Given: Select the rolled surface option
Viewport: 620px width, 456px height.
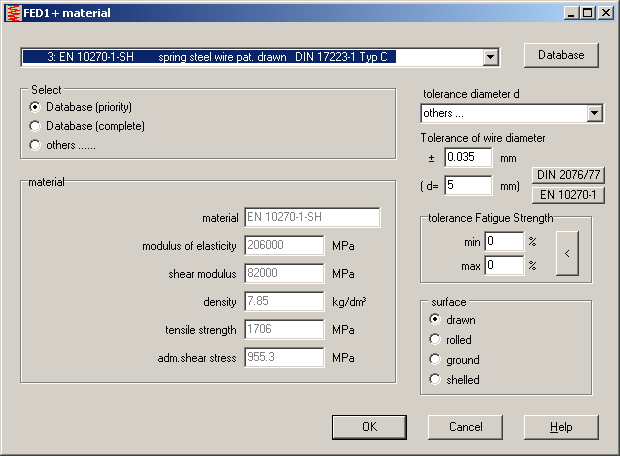Looking at the screenshot, I should (x=435, y=340).
